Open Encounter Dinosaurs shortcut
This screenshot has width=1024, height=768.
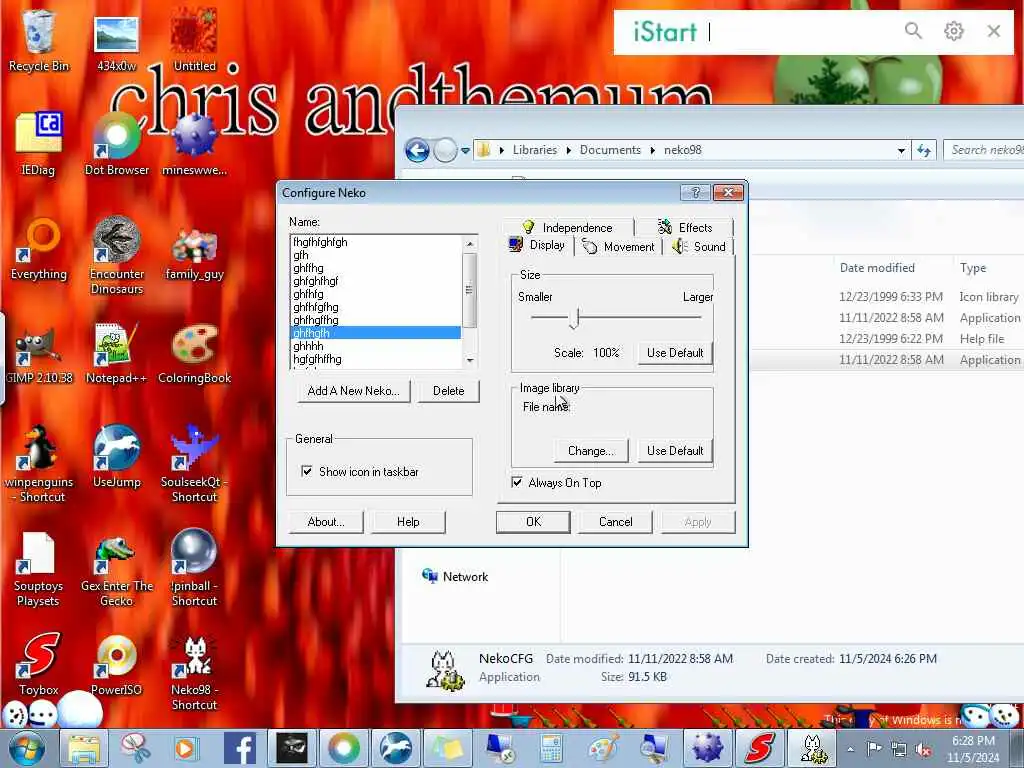pyautogui.click(x=117, y=255)
